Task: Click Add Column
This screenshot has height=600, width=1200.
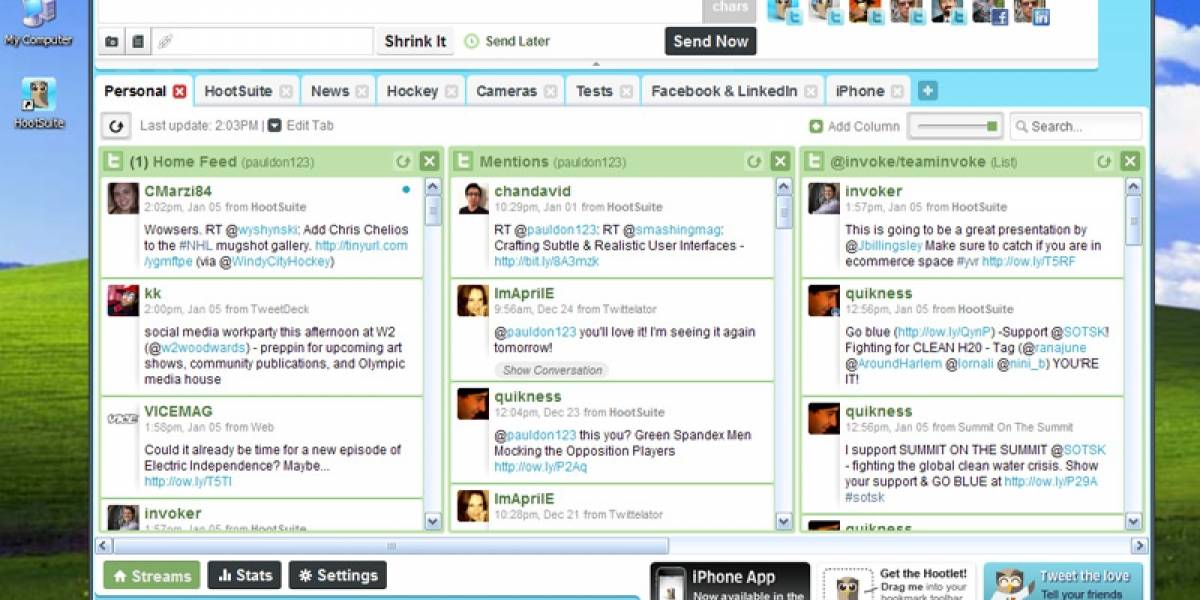Action: pos(855,126)
